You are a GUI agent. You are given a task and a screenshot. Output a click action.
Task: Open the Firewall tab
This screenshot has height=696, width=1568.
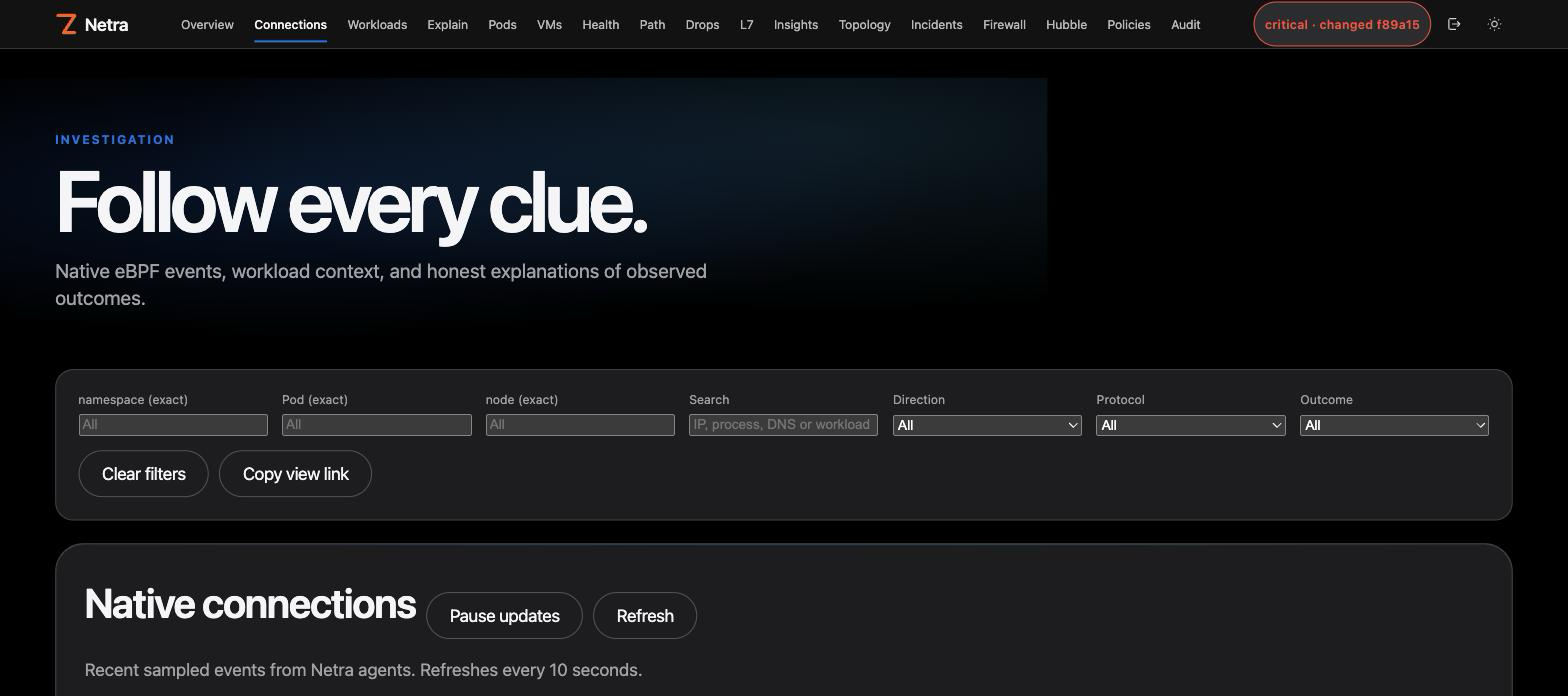[x=1004, y=24]
